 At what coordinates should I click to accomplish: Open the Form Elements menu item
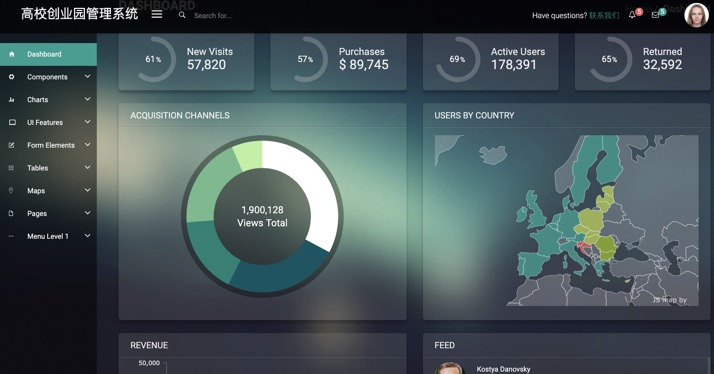[48, 145]
